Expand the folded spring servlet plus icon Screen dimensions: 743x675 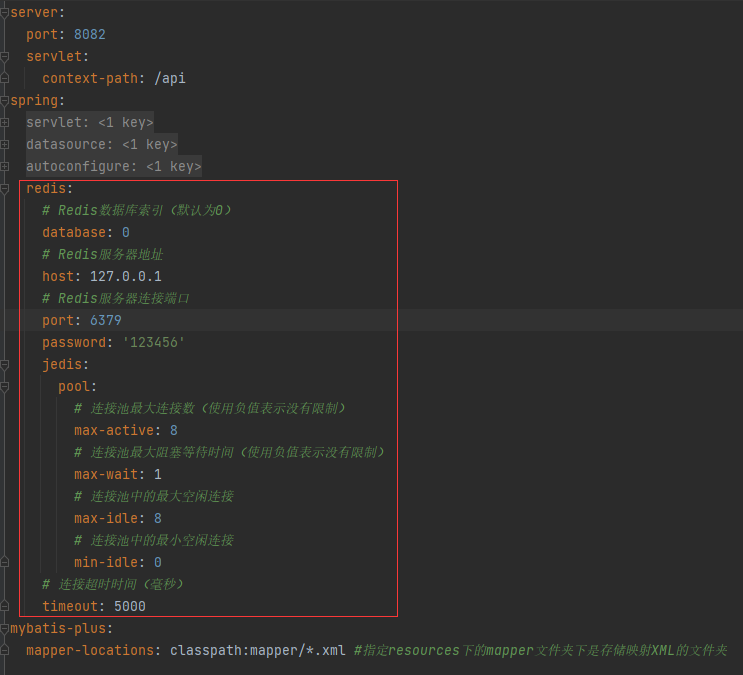pyautogui.click(x=4, y=123)
